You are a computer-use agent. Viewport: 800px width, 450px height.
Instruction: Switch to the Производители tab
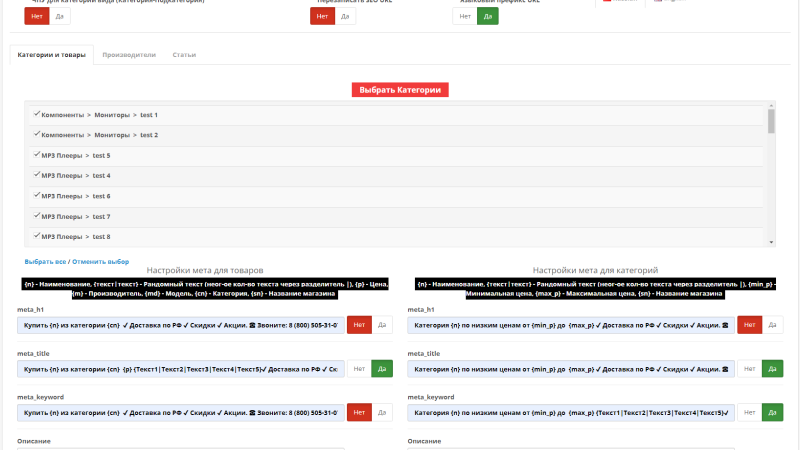(129, 55)
